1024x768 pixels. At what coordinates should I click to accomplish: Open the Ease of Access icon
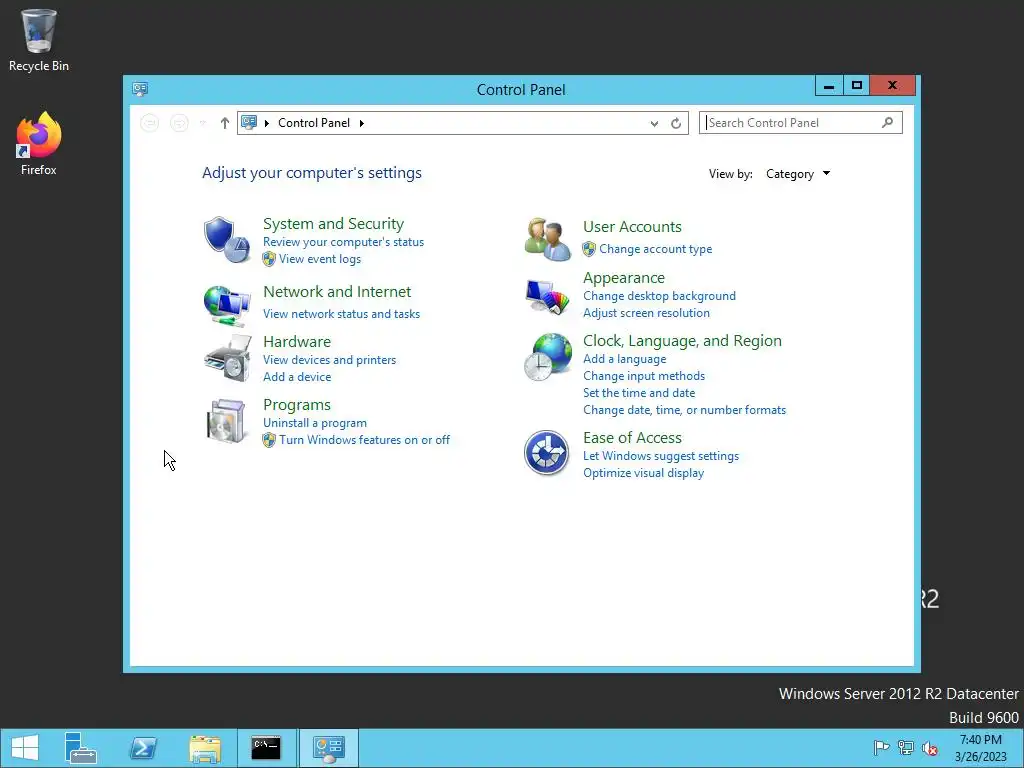click(x=547, y=453)
